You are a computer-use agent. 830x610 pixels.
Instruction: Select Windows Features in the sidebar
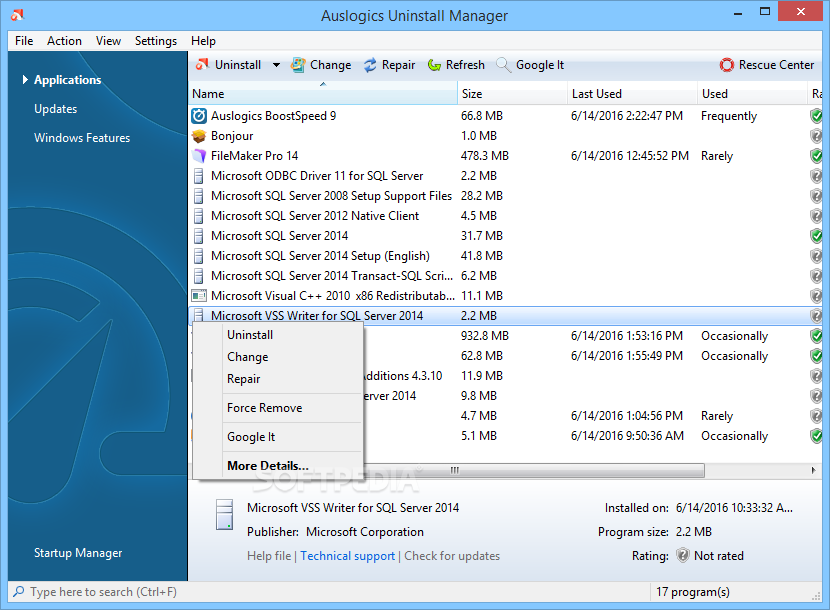point(82,138)
